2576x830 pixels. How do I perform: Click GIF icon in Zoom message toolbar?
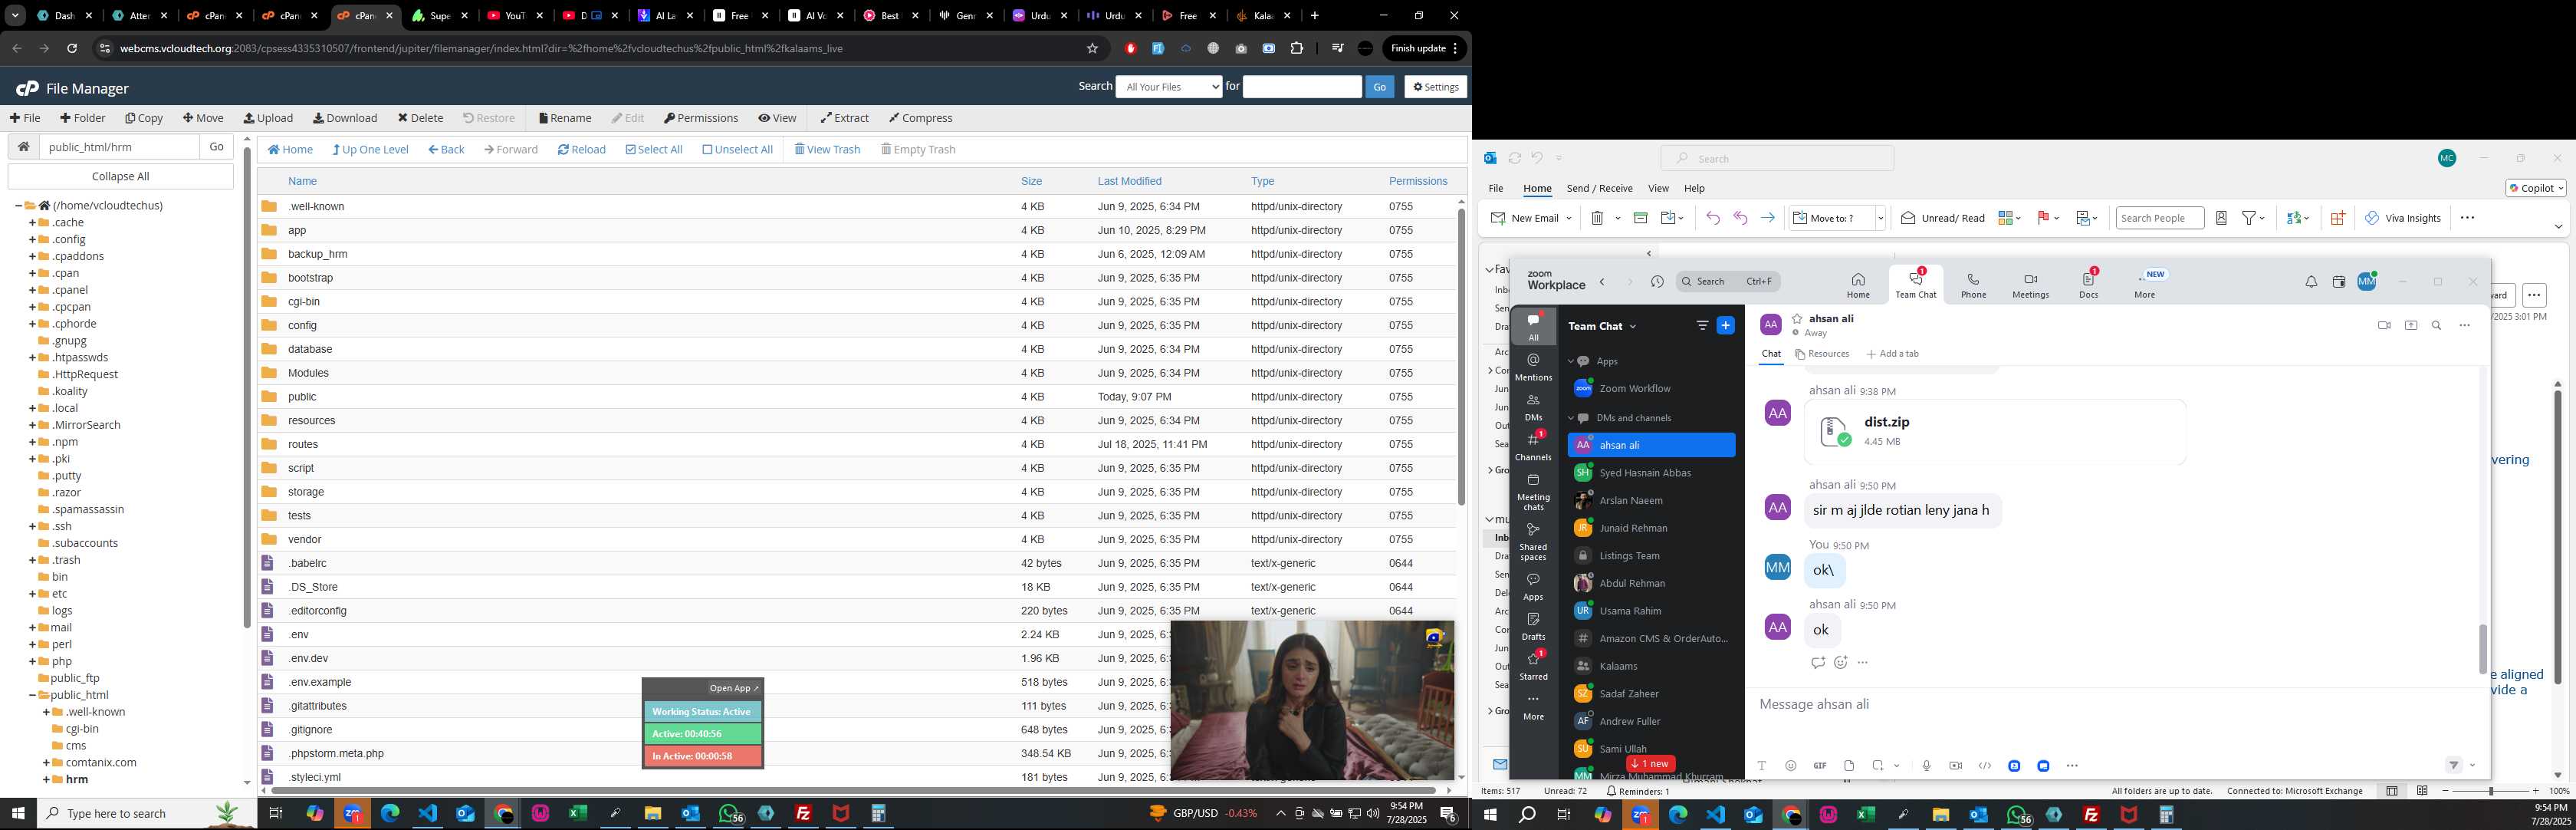[1820, 766]
